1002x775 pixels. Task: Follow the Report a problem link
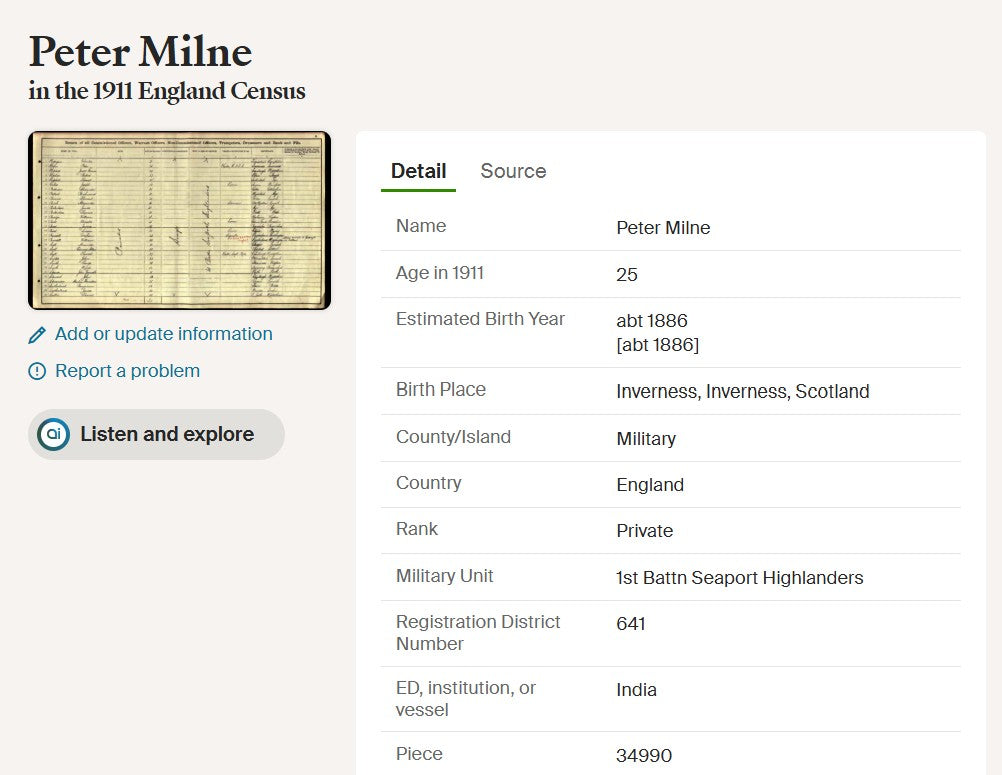pyautogui.click(x=127, y=371)
